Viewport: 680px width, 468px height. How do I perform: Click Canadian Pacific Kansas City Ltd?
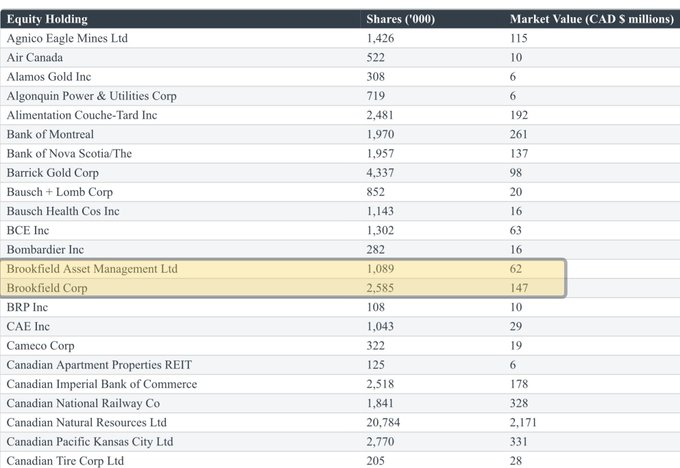click(90, 442)
